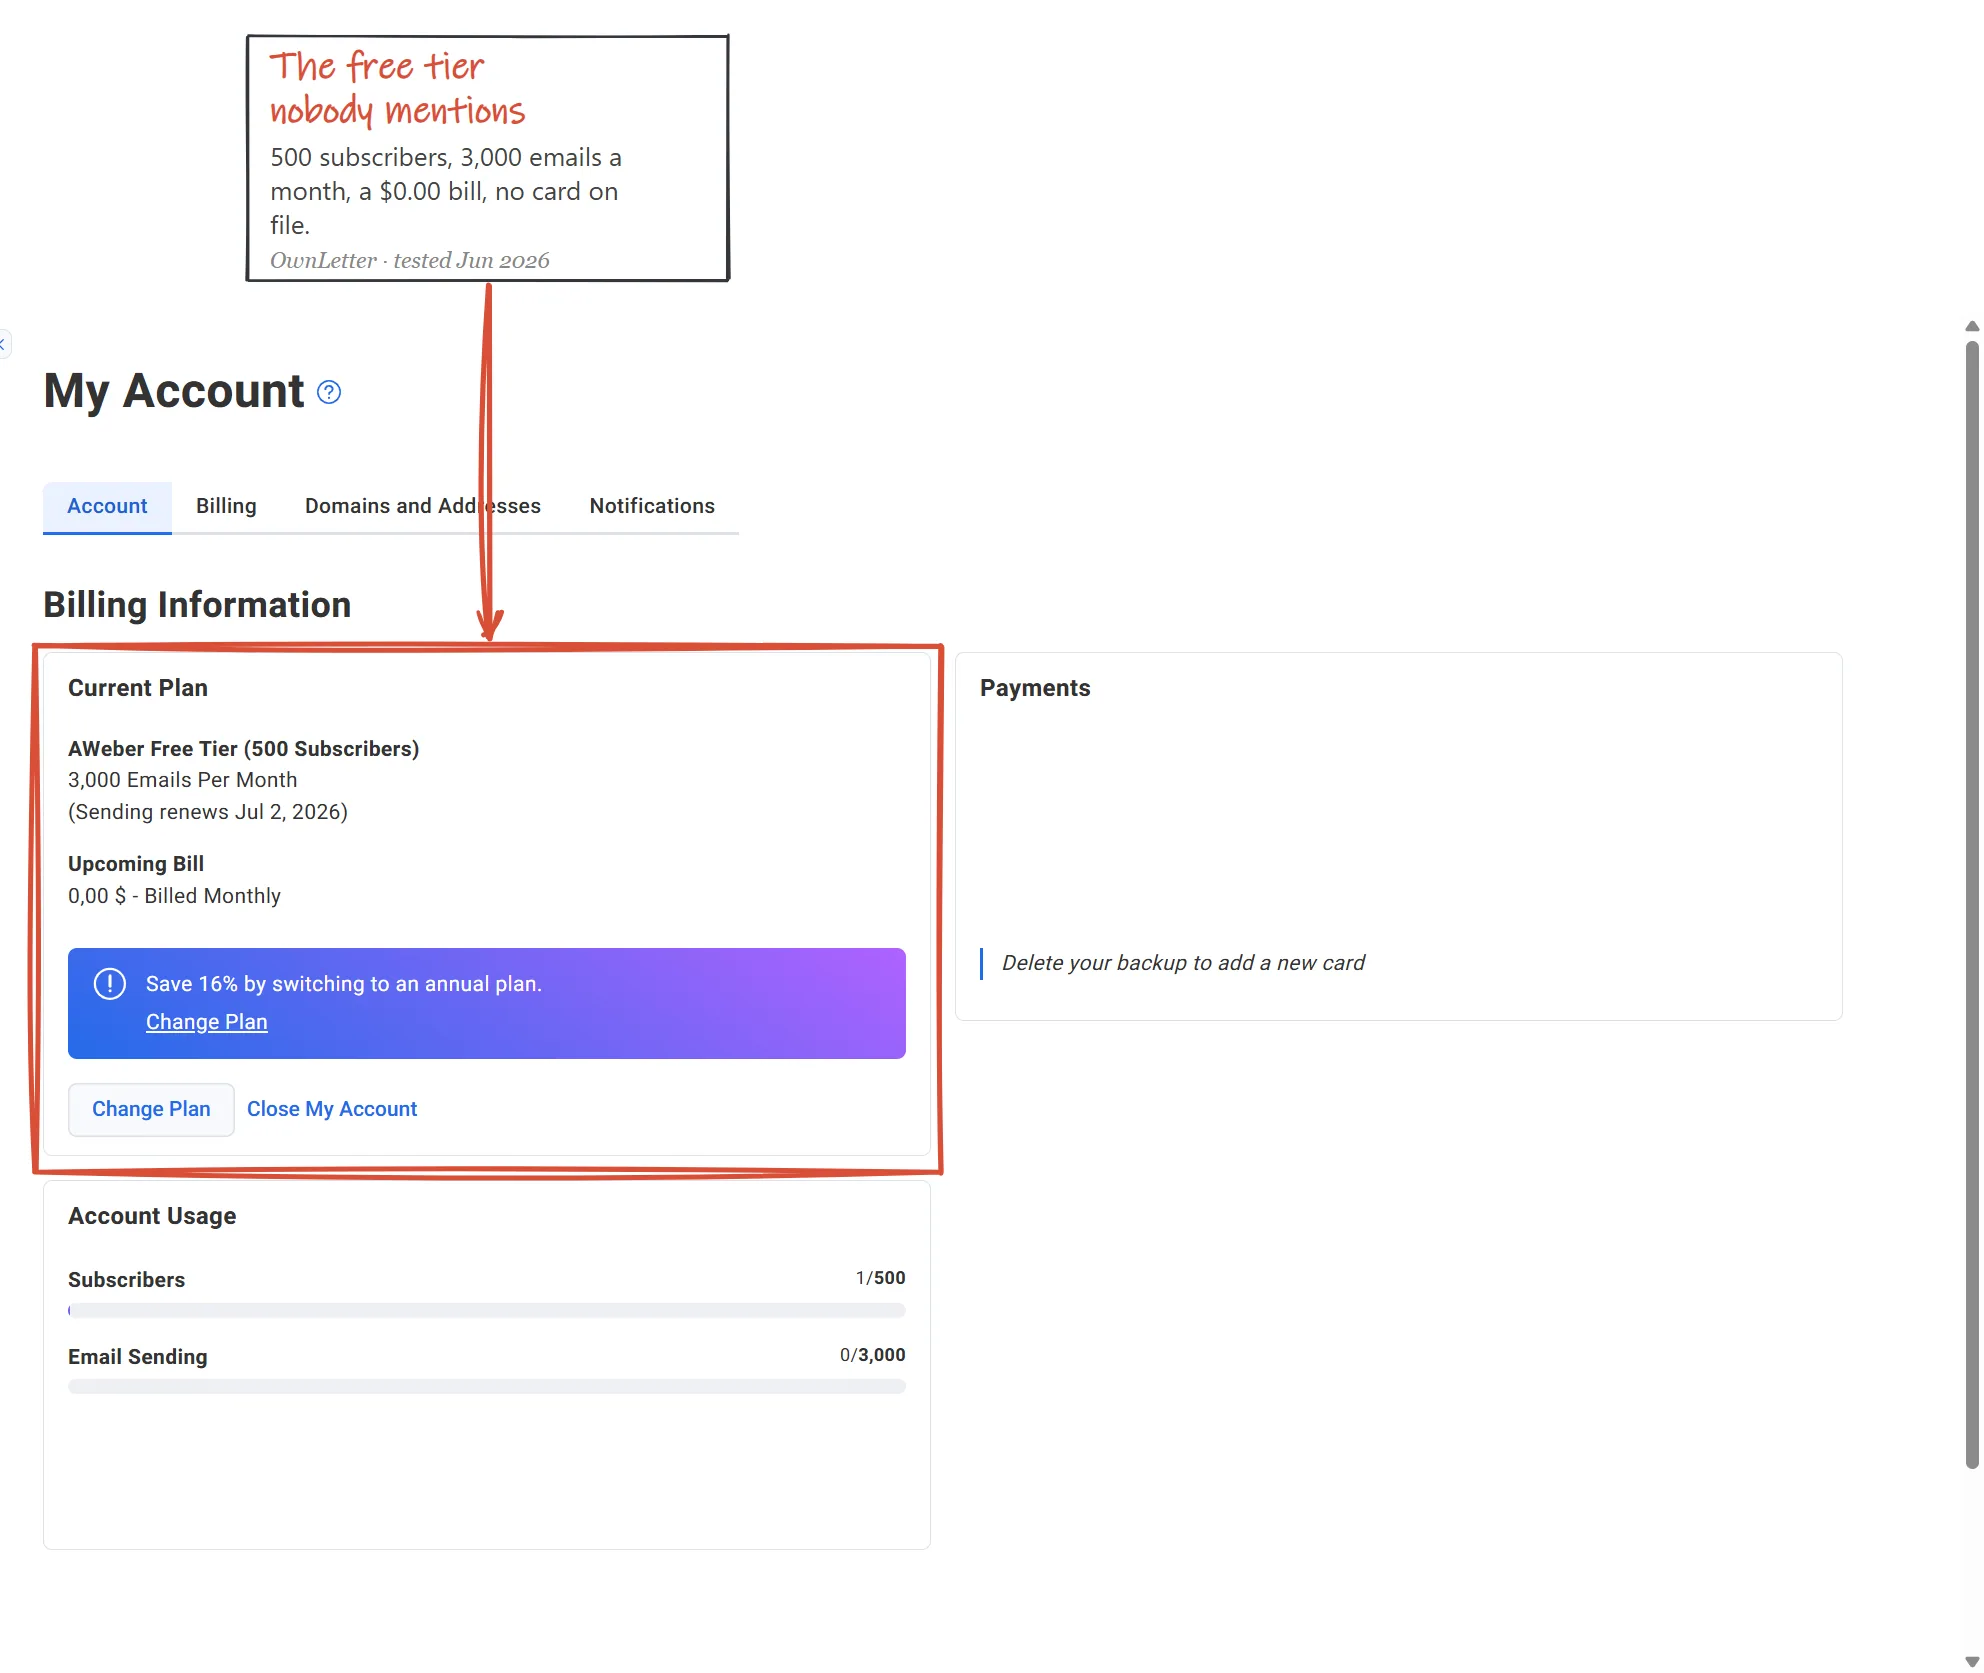
Task: Click the Change Plan button
Action: point(151,1109)
